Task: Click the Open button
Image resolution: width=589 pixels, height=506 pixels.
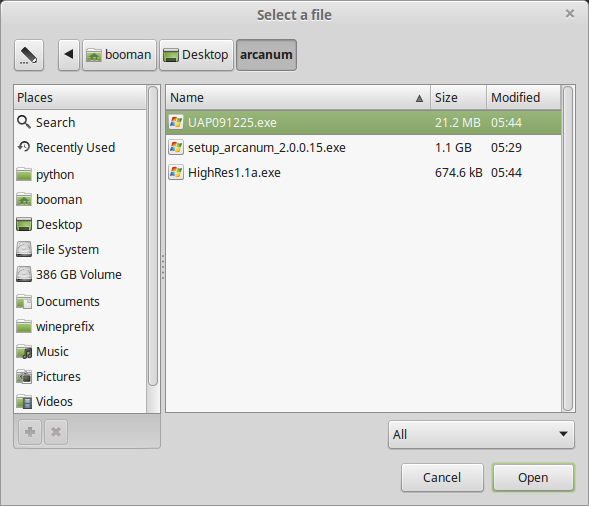Action: pos(533,477)
